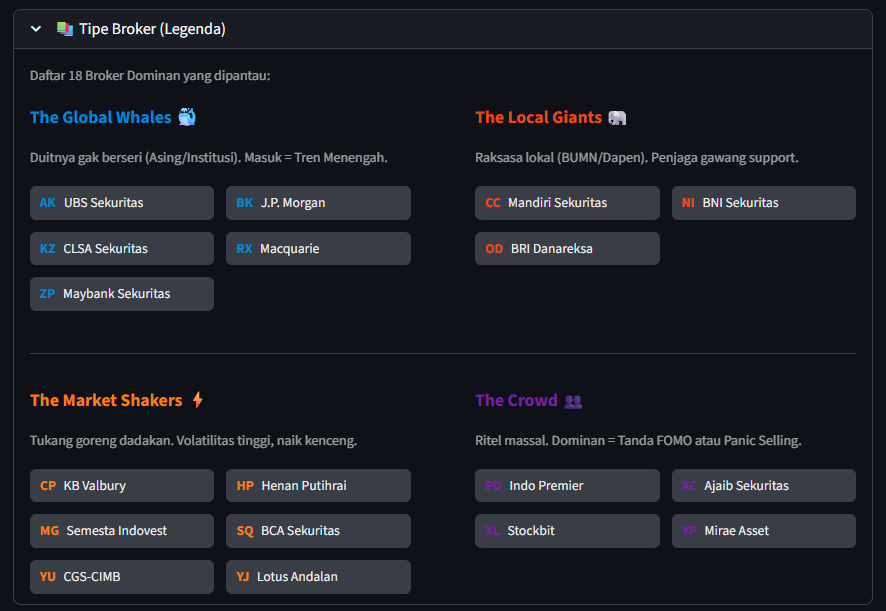This screenshot has height=611, width=886.
Task: Select the SQ BCA Sekuritas chip
Action: point(318,531)
